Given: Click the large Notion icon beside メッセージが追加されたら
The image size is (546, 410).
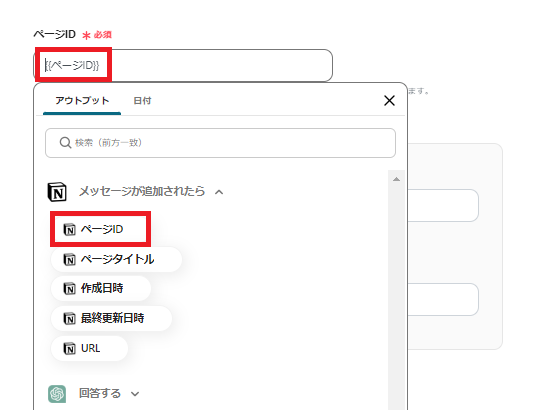Looking at the screenshot, I should click(57, 192).
